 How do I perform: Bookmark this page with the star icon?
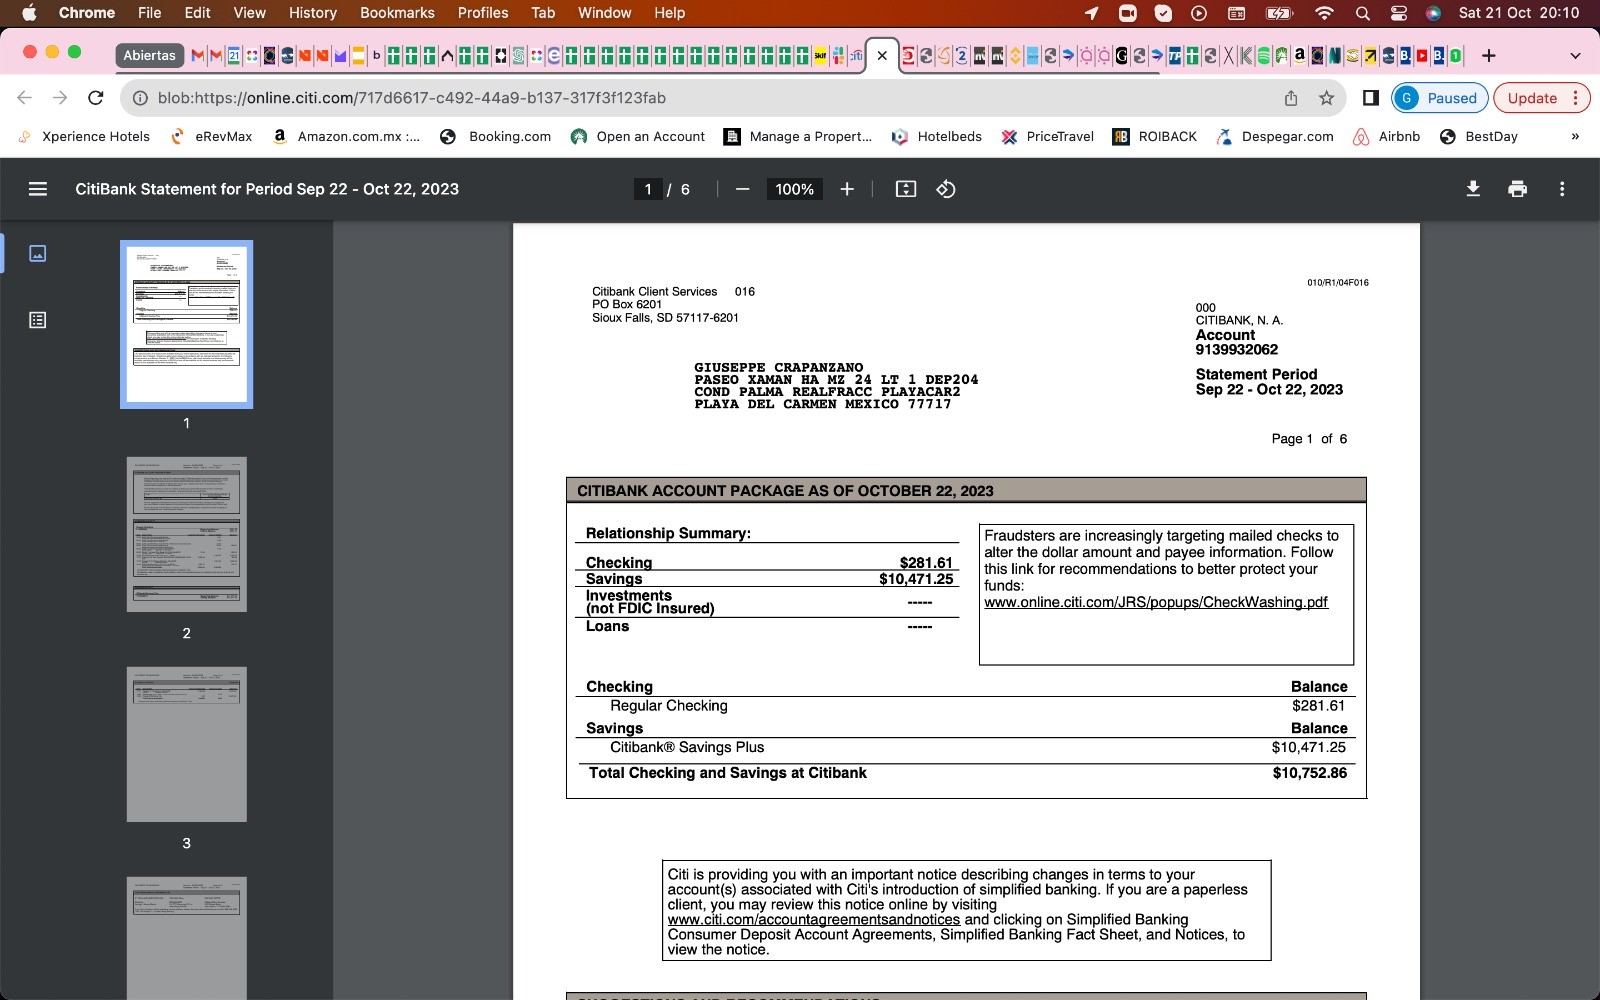pyautogui.click(x=1327, y=98)
